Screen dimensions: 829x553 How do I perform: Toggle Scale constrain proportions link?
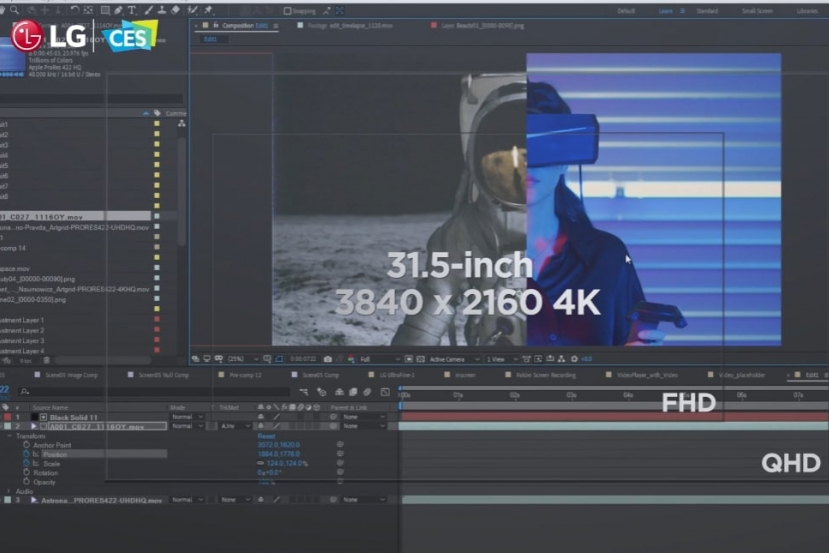click(261, 463)
